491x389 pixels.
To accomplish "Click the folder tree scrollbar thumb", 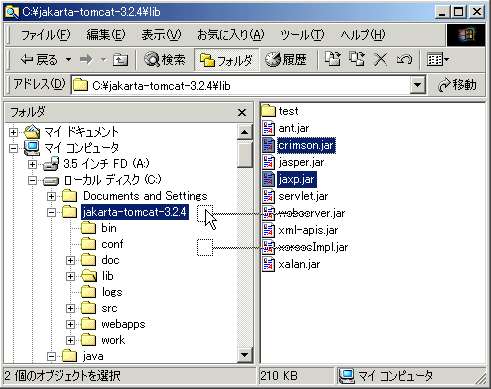I will point(244,154).
